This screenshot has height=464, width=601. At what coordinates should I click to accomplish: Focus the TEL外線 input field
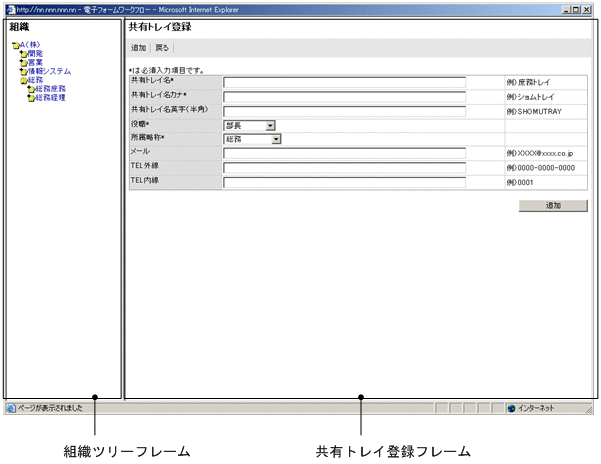point(345,168)
